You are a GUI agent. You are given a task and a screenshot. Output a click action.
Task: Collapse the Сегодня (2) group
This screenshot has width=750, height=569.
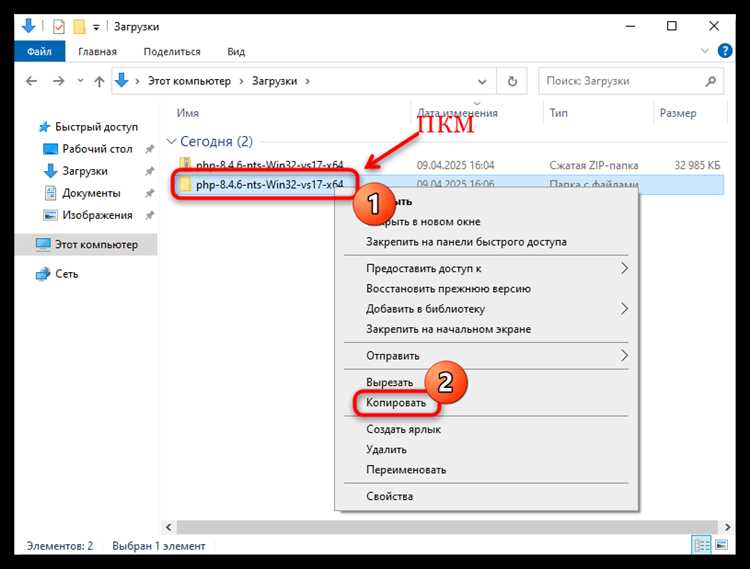(171, 142)
